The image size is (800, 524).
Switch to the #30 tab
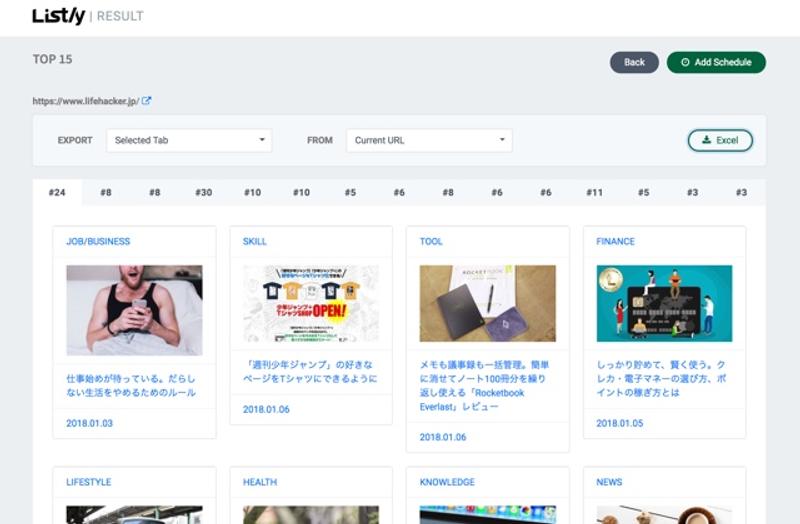(204, 192)
